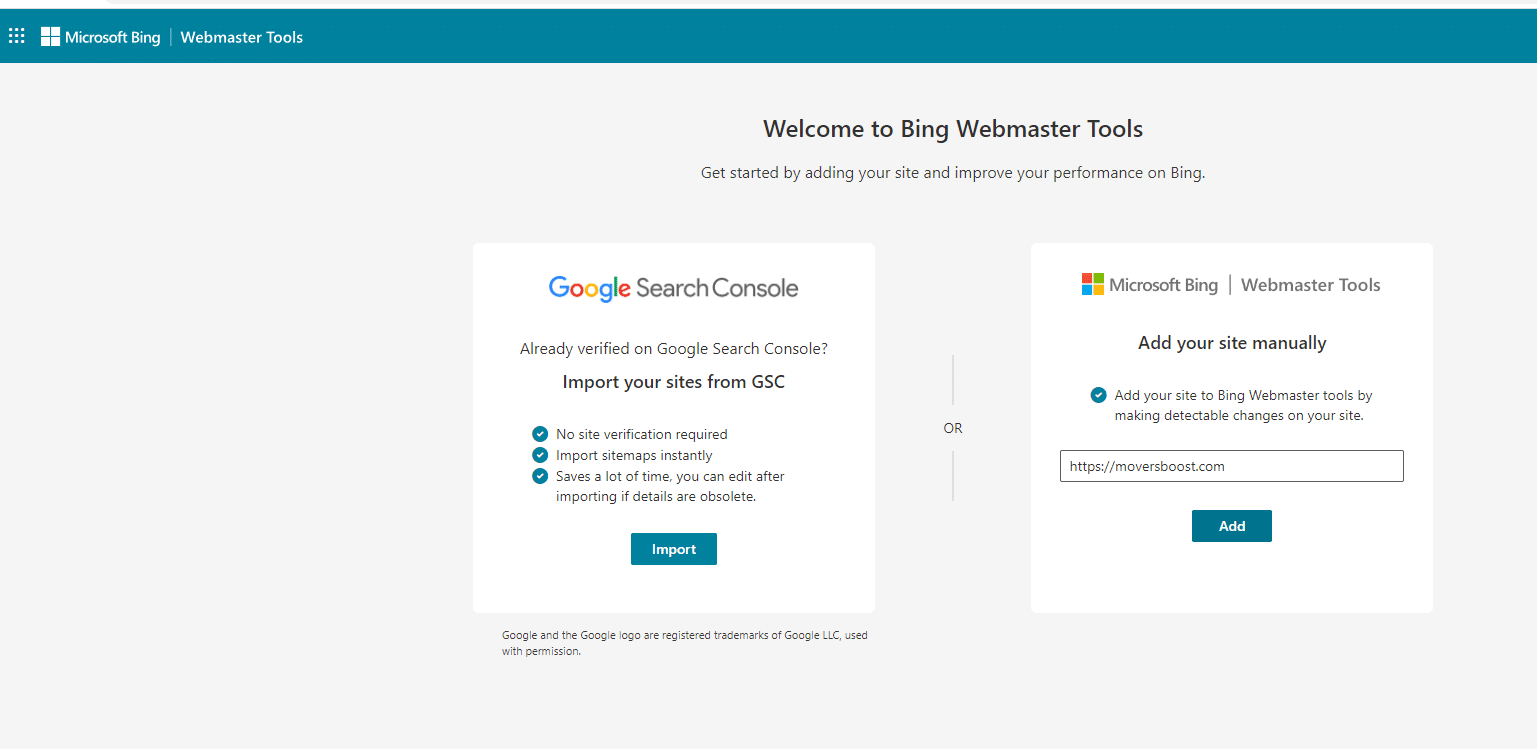This screenshot has height=749, width=1537.
Task: Click Webmaster Tools in the top header
Action: tap(241, 37)
